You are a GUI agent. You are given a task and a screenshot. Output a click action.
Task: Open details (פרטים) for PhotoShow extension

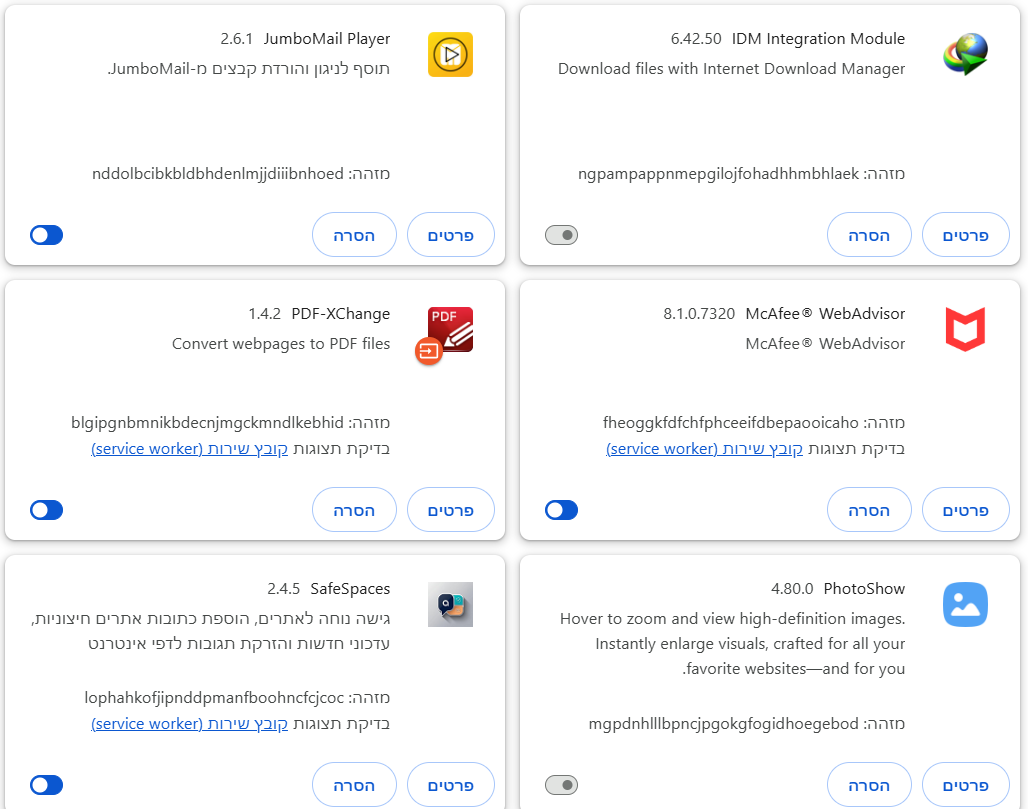[x=965, y=785]
